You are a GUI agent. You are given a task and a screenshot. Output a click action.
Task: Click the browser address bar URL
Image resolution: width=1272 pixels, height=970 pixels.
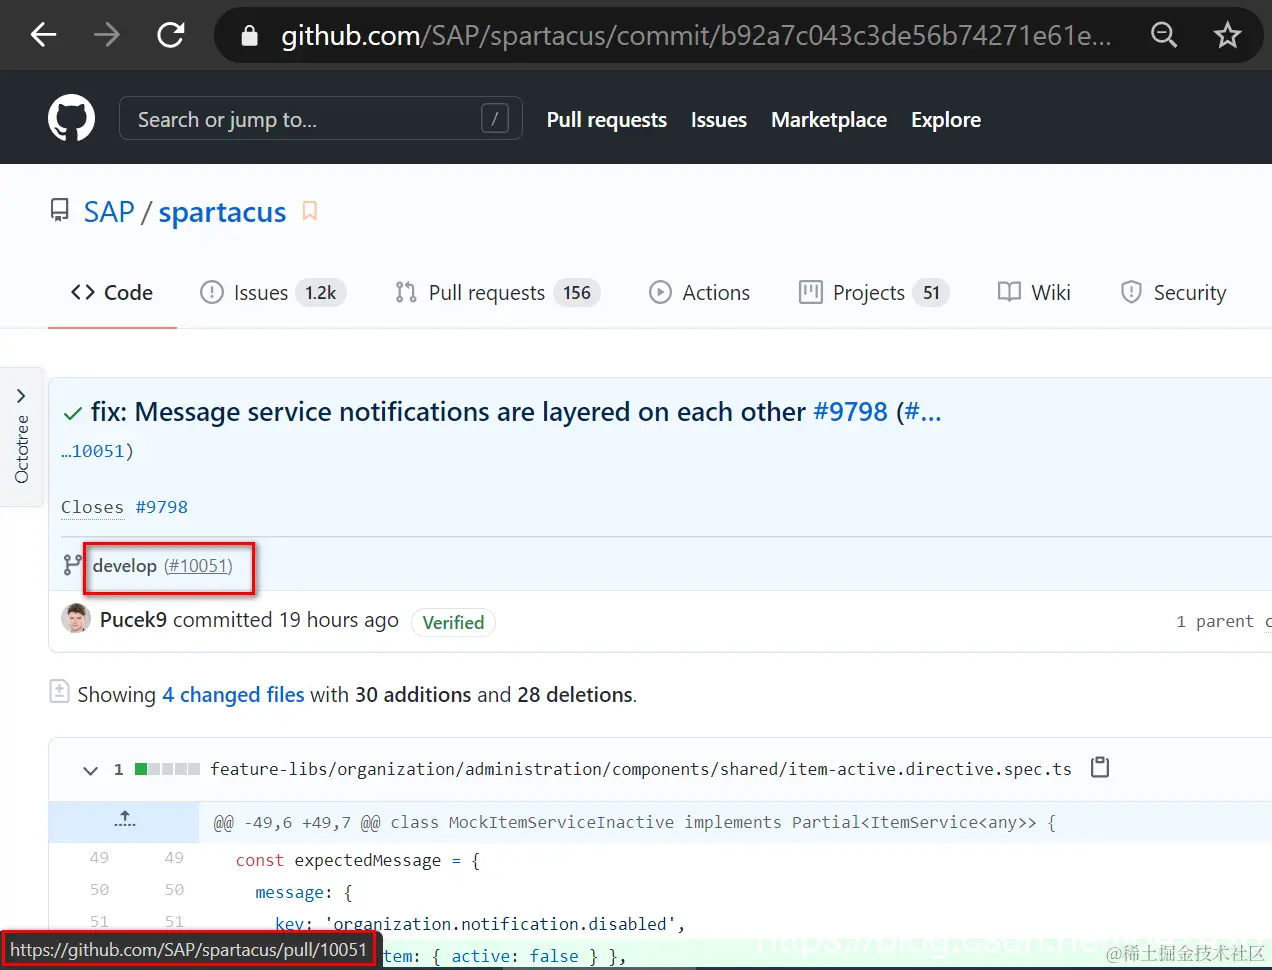point(696,36)
